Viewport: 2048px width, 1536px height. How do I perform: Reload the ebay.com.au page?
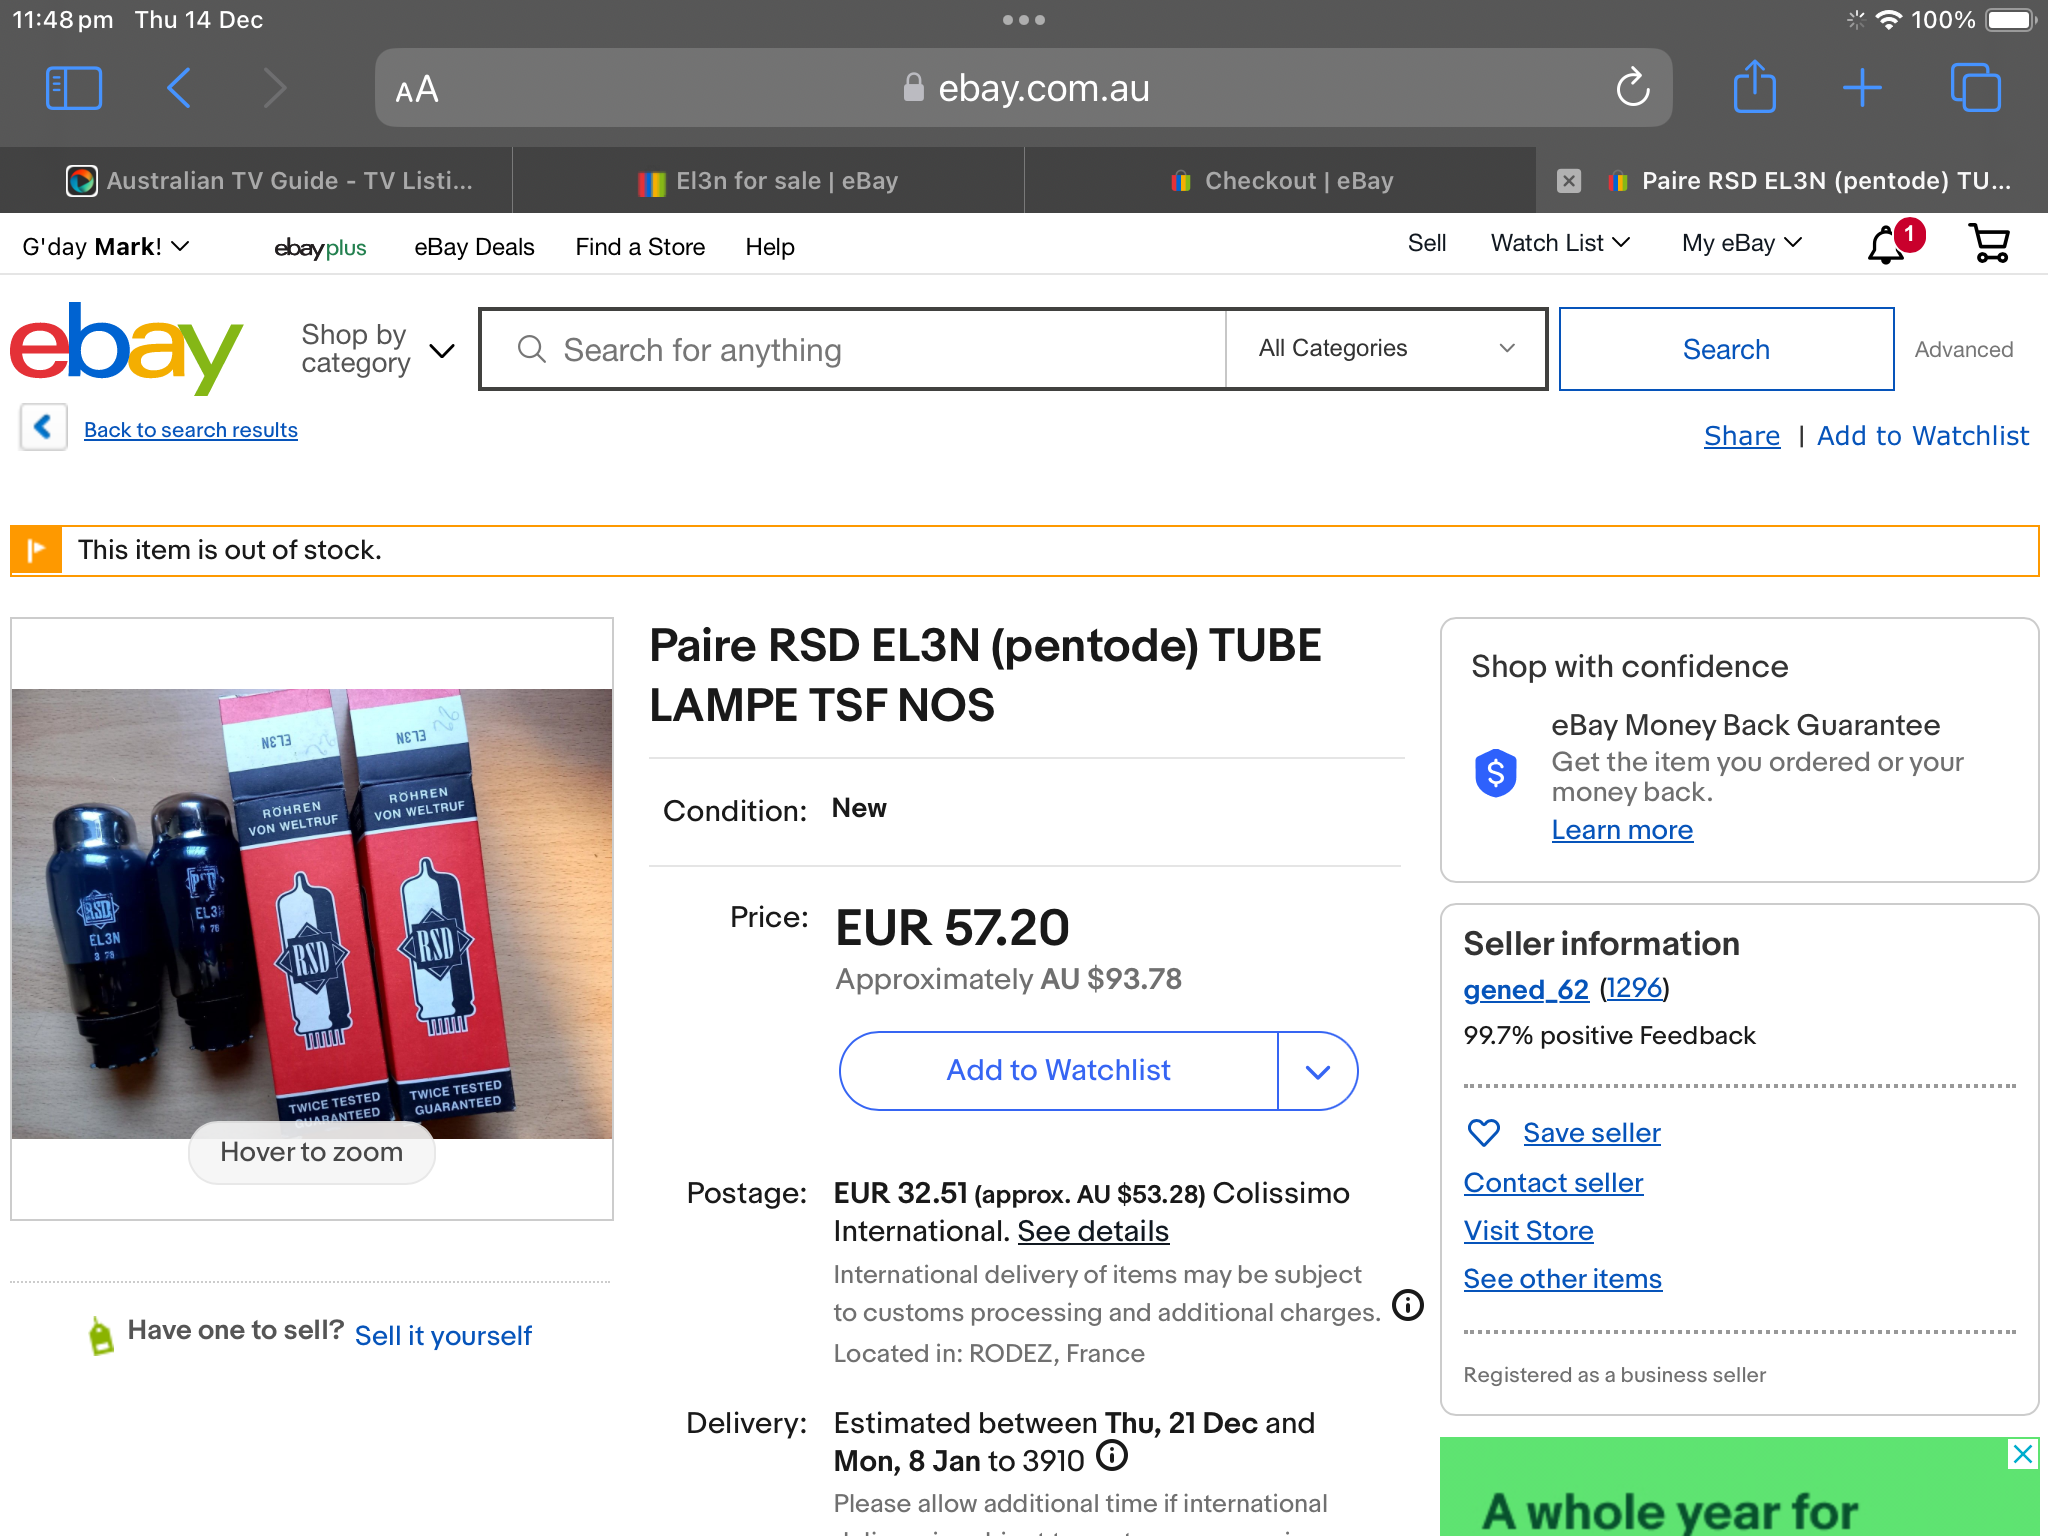(1633, 88)
